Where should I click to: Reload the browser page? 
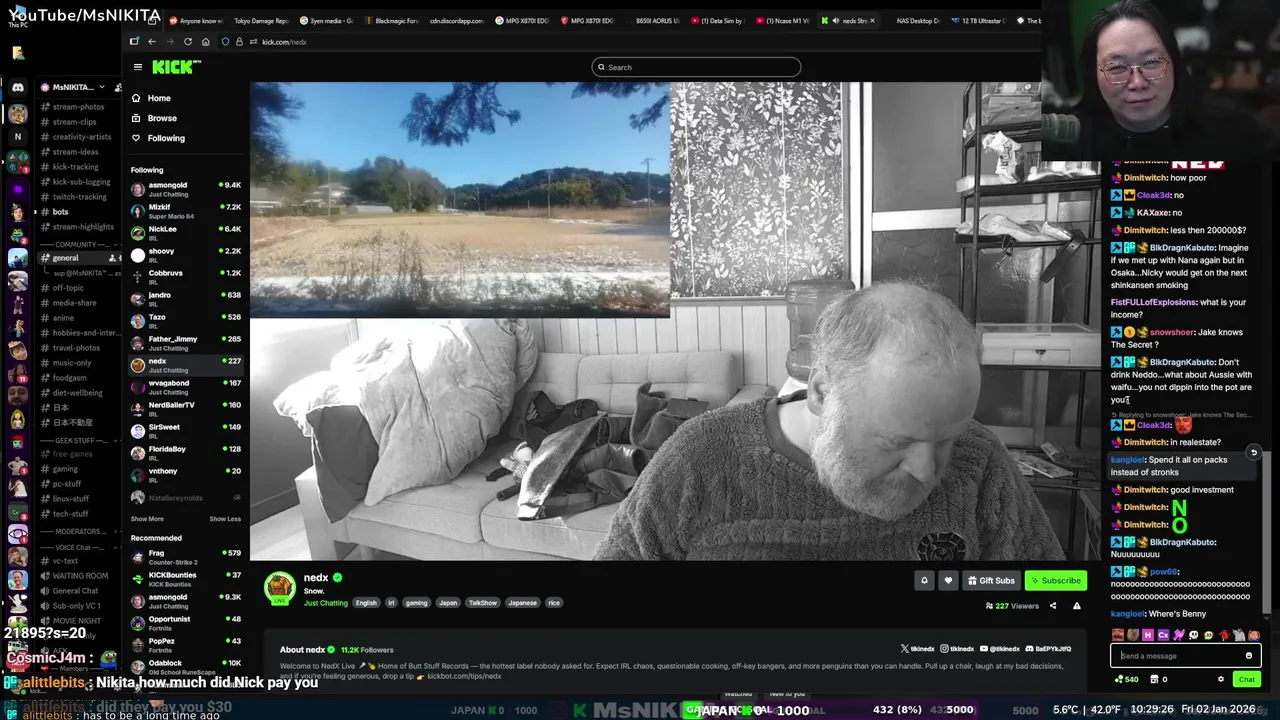coord(187,41)
